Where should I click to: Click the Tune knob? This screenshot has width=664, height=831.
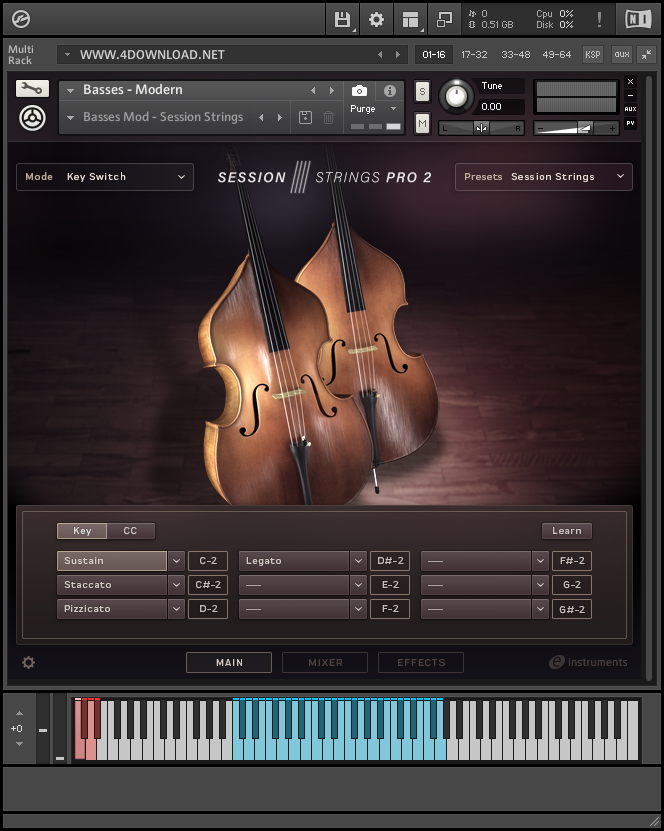coord(456,96)
